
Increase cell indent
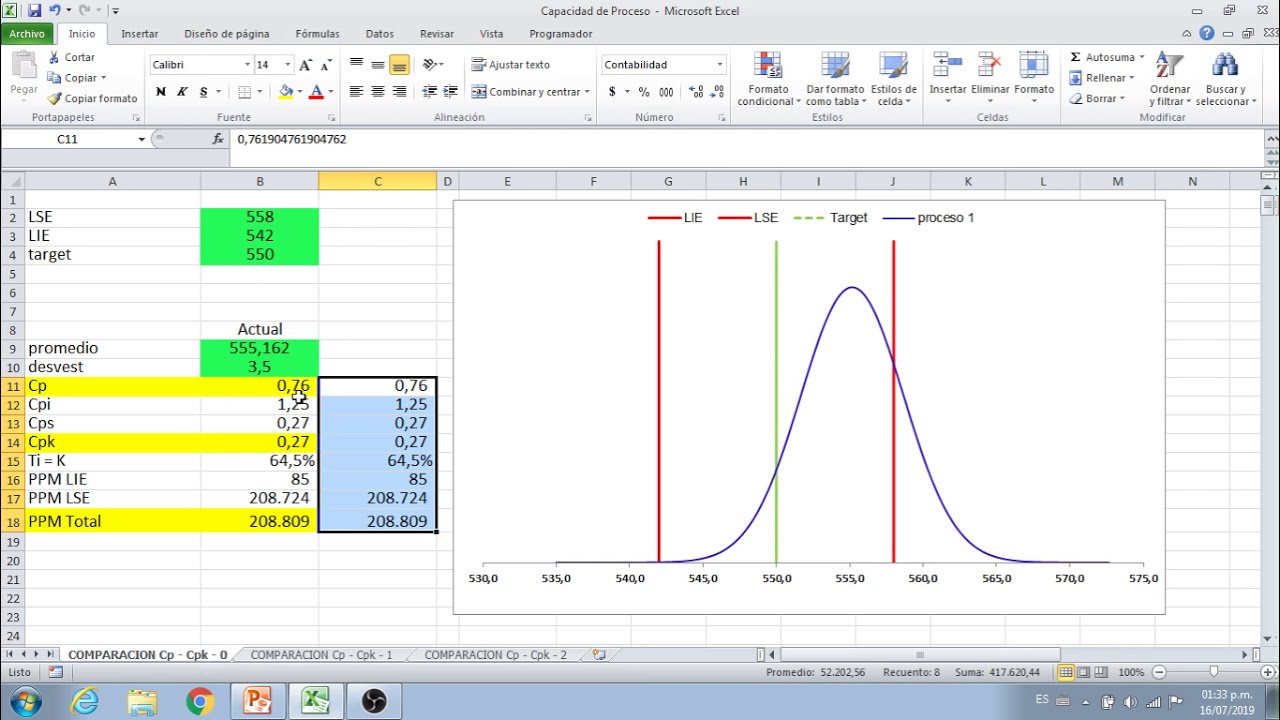pyautogui.click(x=452, y=92)
